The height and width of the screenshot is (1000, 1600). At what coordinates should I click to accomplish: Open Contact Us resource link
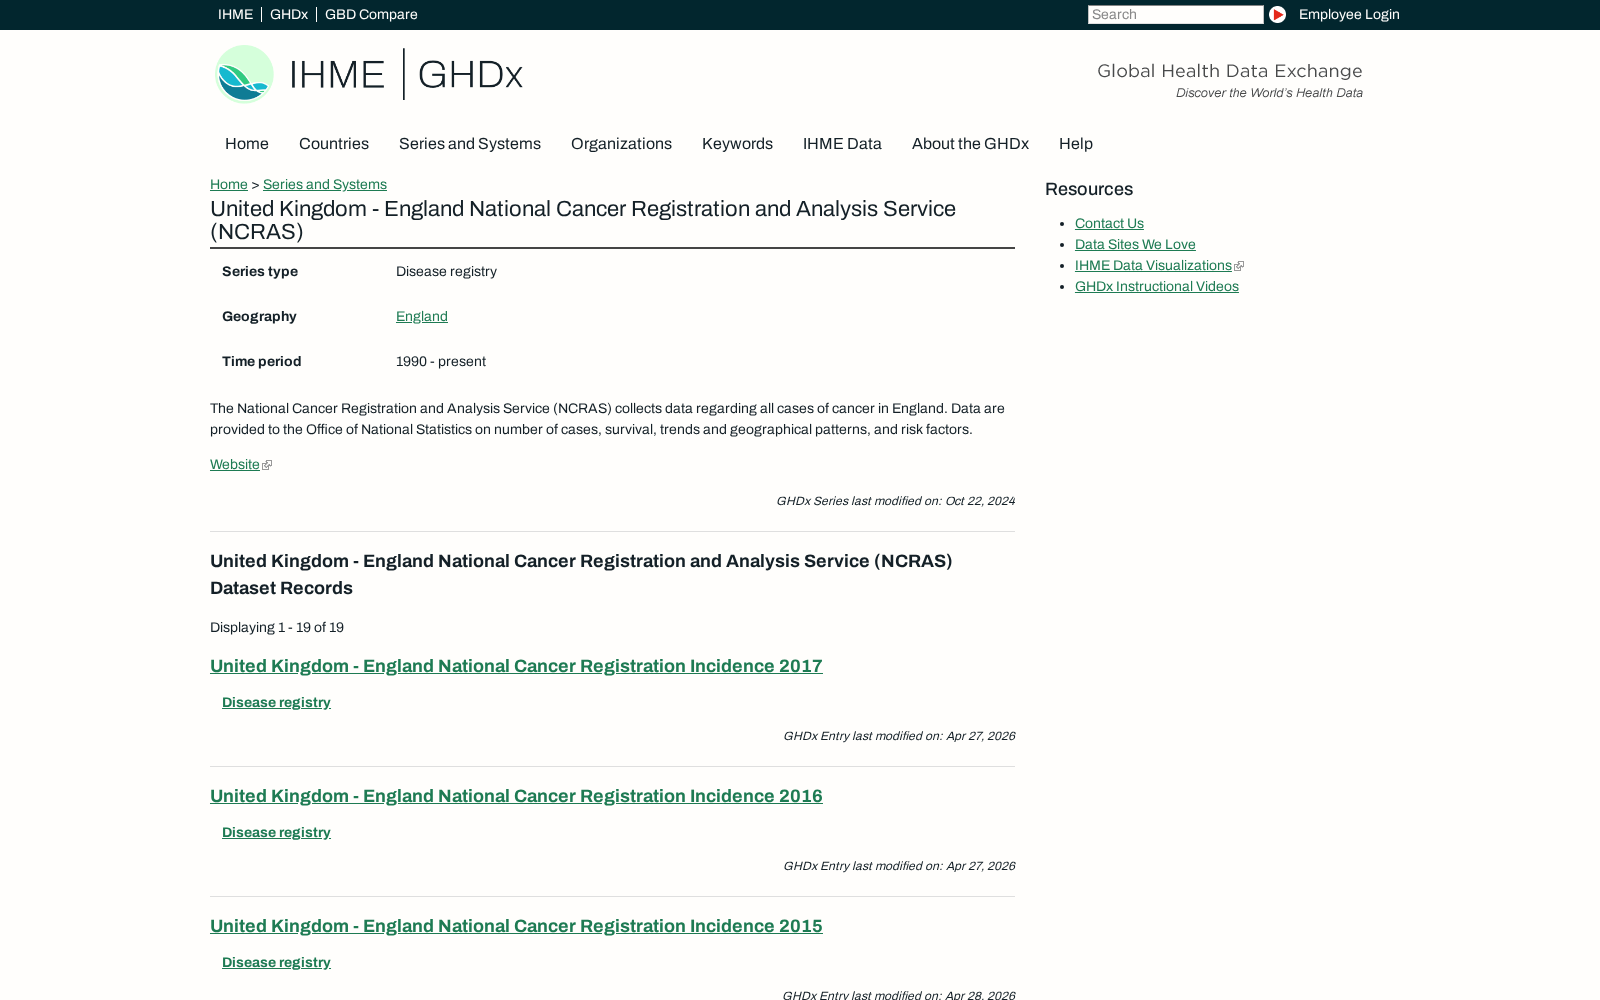coord(1109,223)
